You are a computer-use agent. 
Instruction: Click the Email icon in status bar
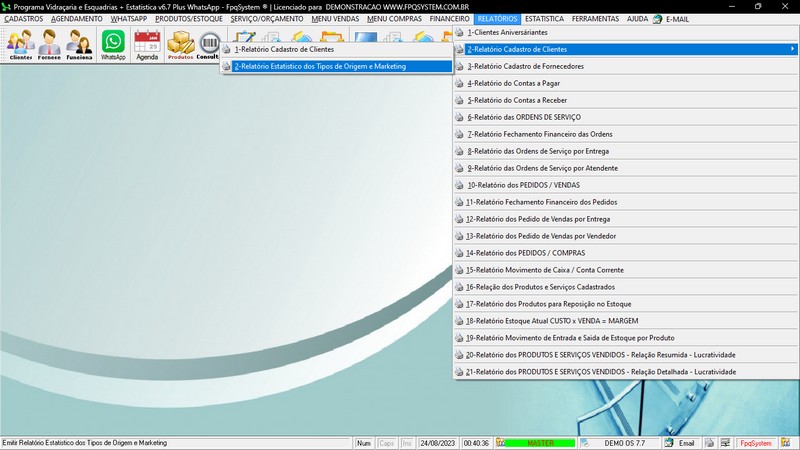point(680,442)
